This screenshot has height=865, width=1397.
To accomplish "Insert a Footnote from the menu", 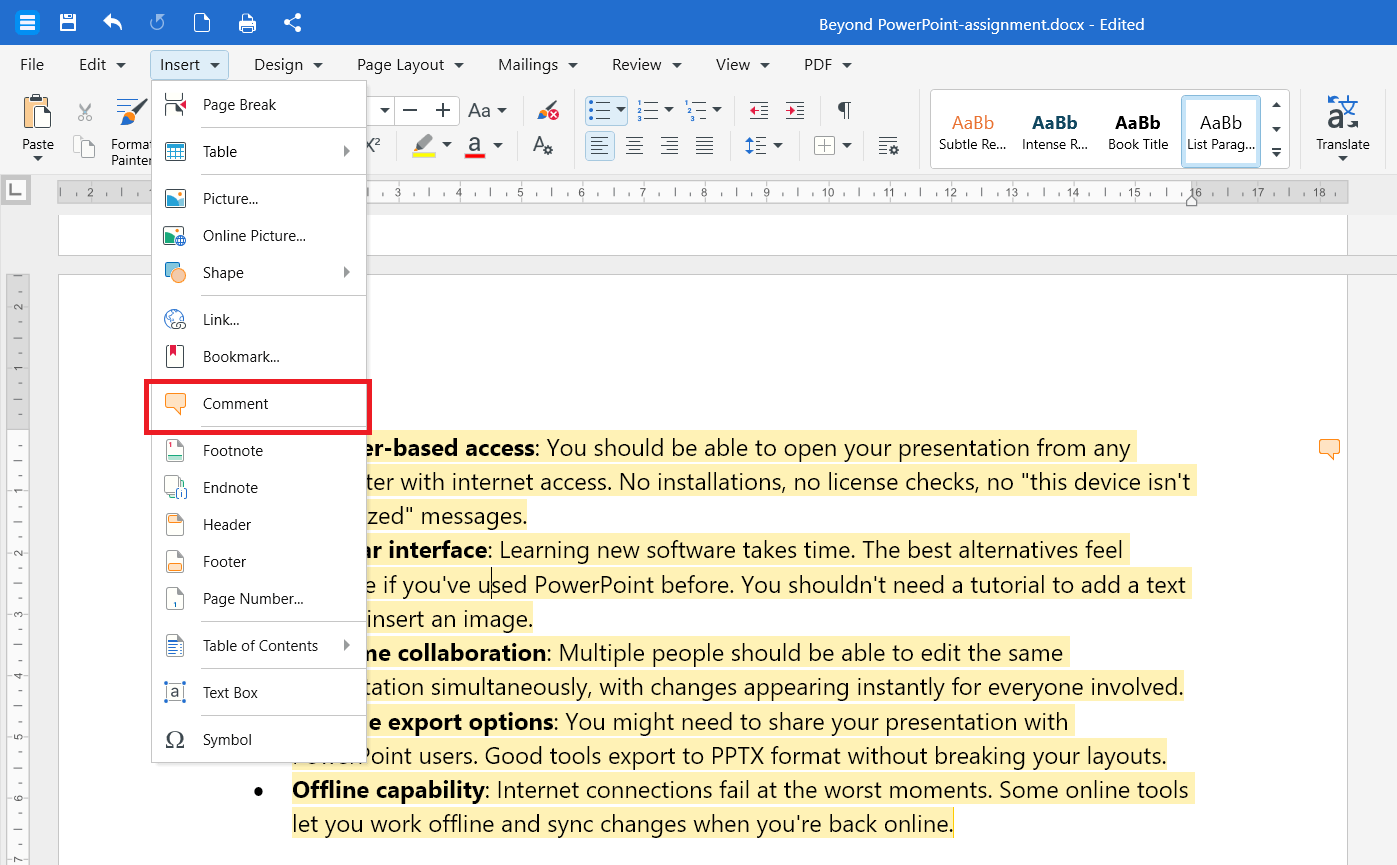I will point(259,451).
